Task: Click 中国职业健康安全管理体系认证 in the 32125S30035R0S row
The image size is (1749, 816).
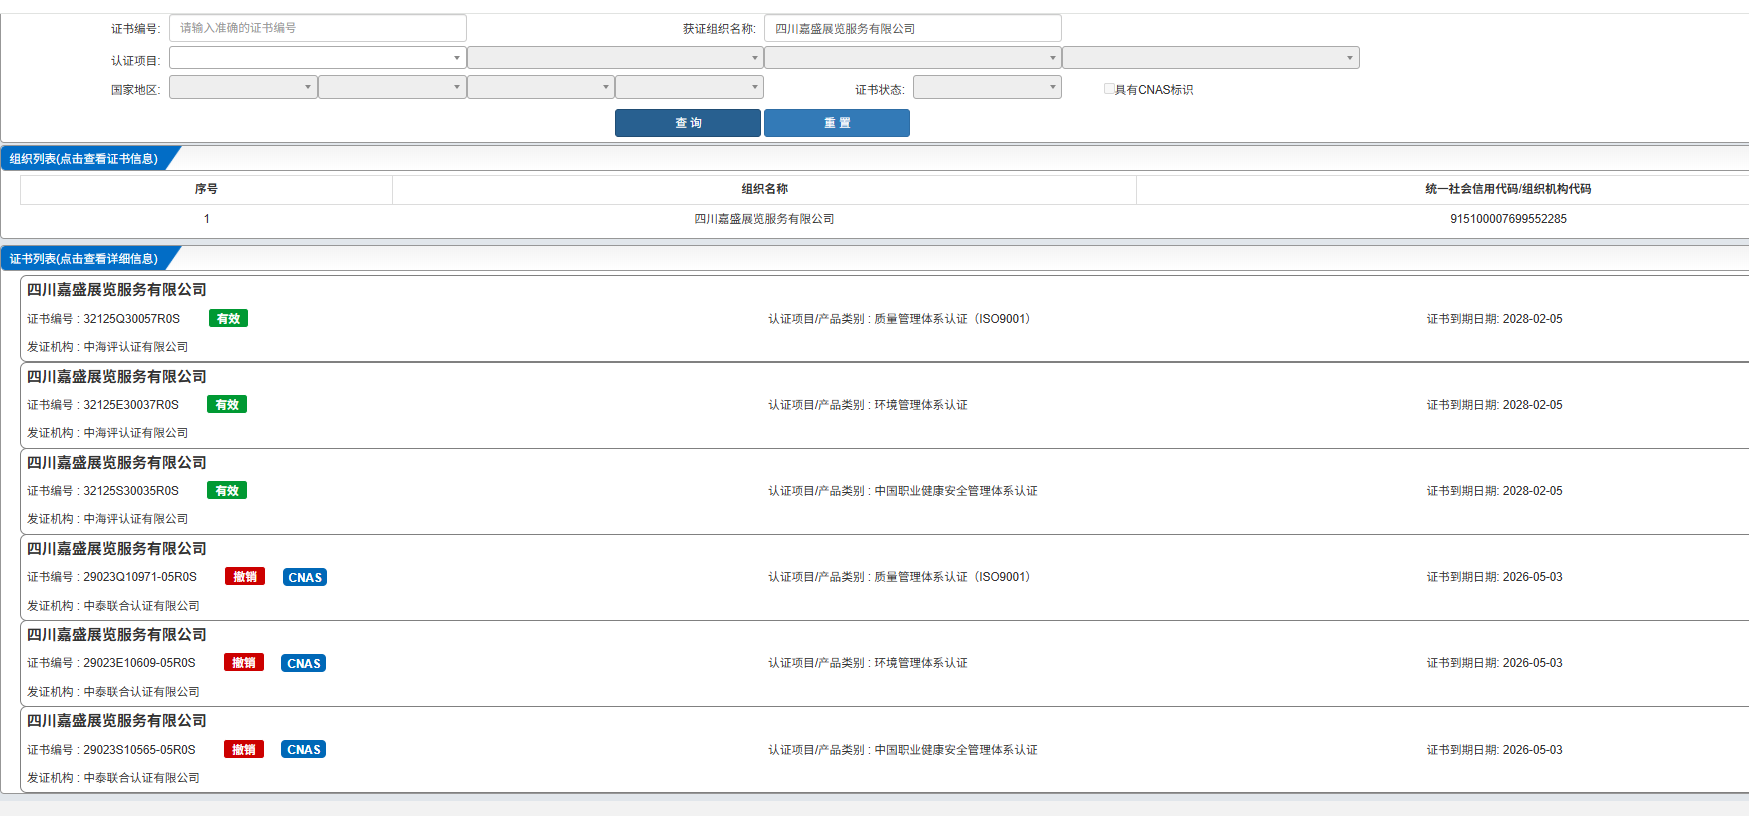Action: [x=956, y=491]
